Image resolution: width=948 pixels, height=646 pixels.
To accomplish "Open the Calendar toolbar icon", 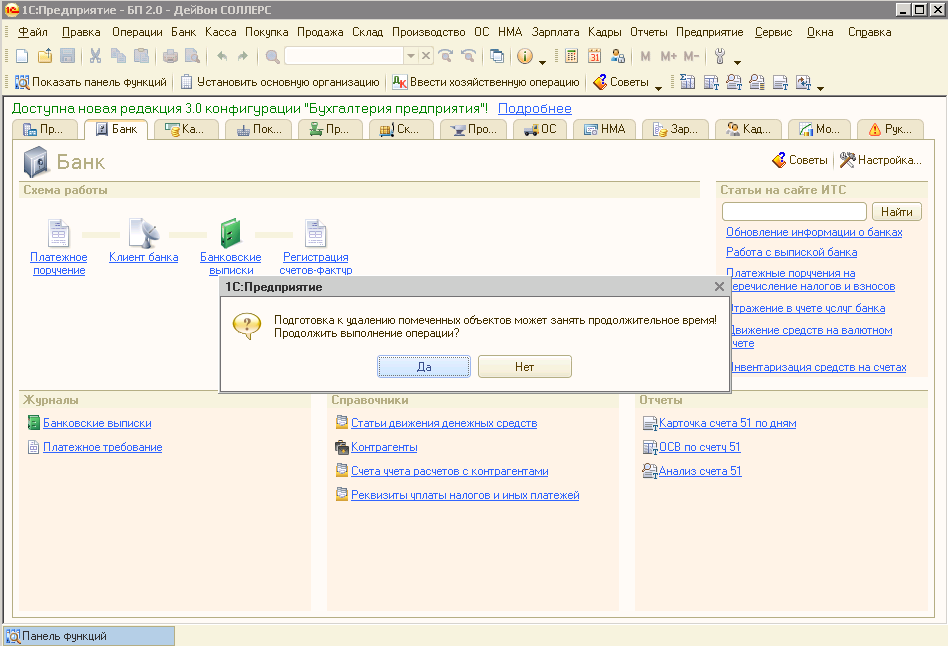I will 594,56.
